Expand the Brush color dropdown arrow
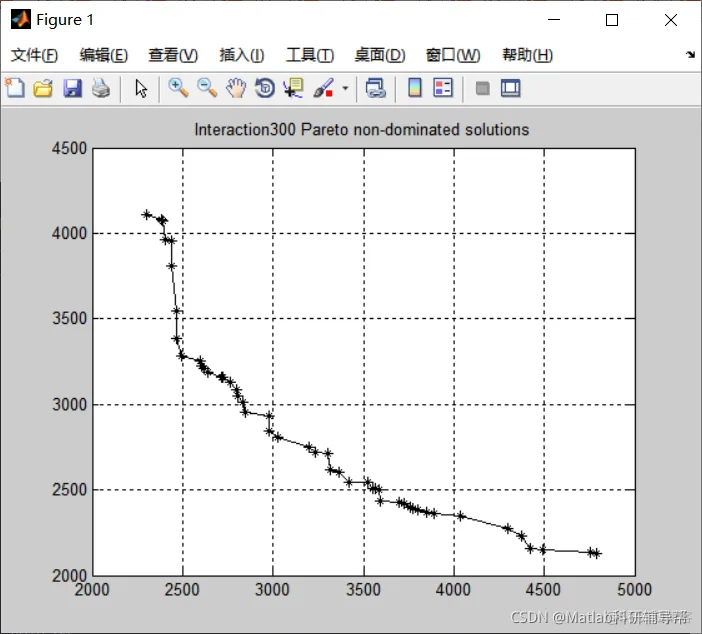Image resolution: width=702 pixels, height=634 pixels. tap(345, 88)
